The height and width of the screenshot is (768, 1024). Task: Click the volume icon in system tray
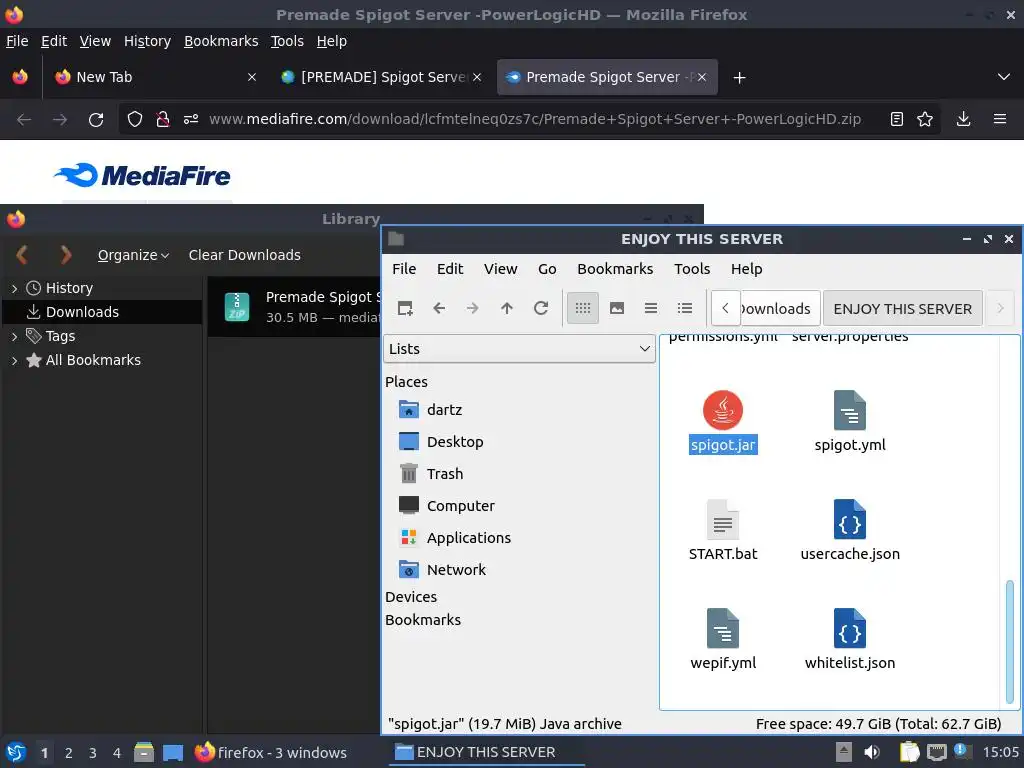pos(872,752)
